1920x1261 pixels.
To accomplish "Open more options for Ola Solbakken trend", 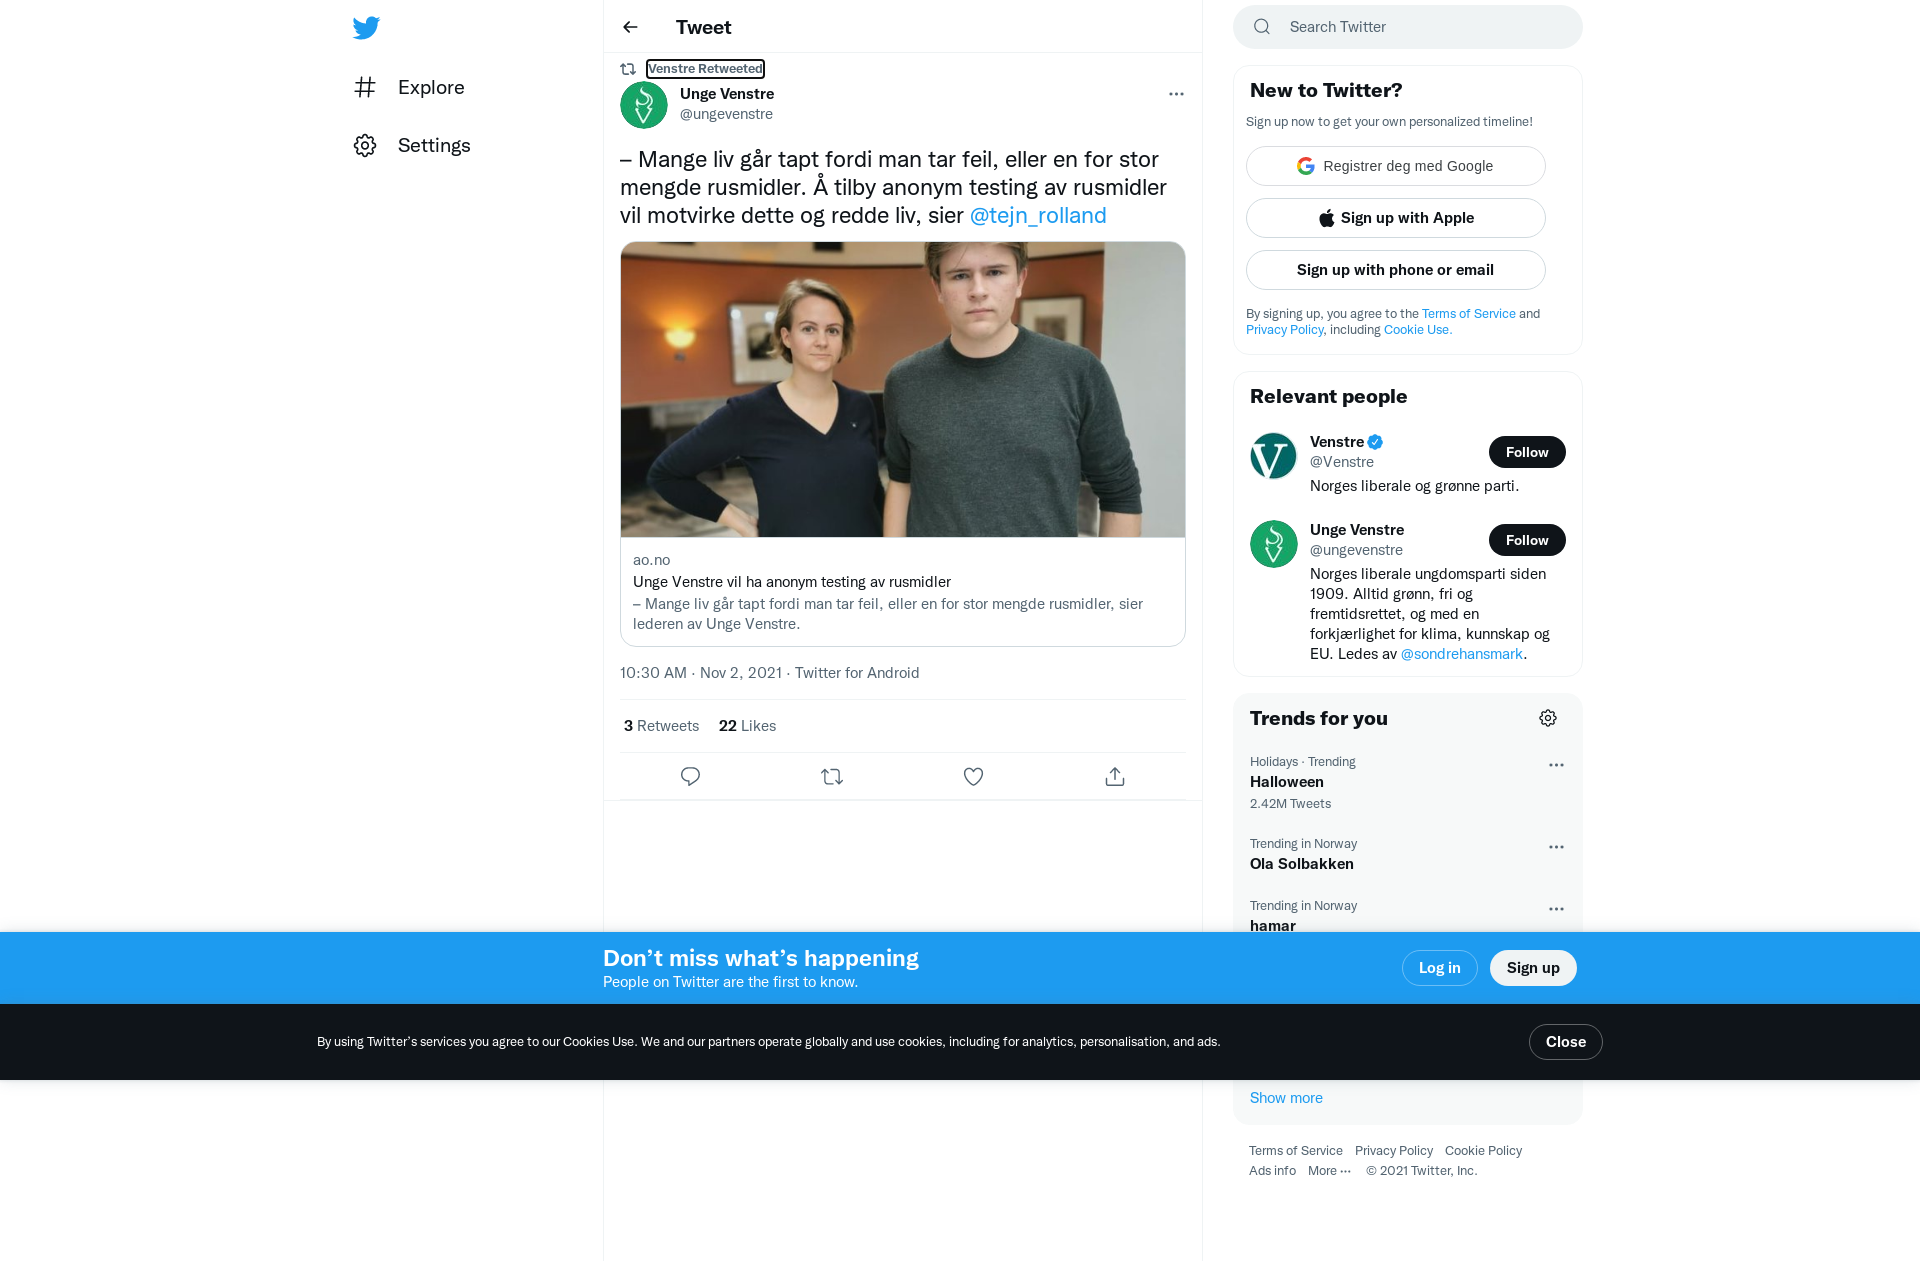I will click(x=1556, y=847).
